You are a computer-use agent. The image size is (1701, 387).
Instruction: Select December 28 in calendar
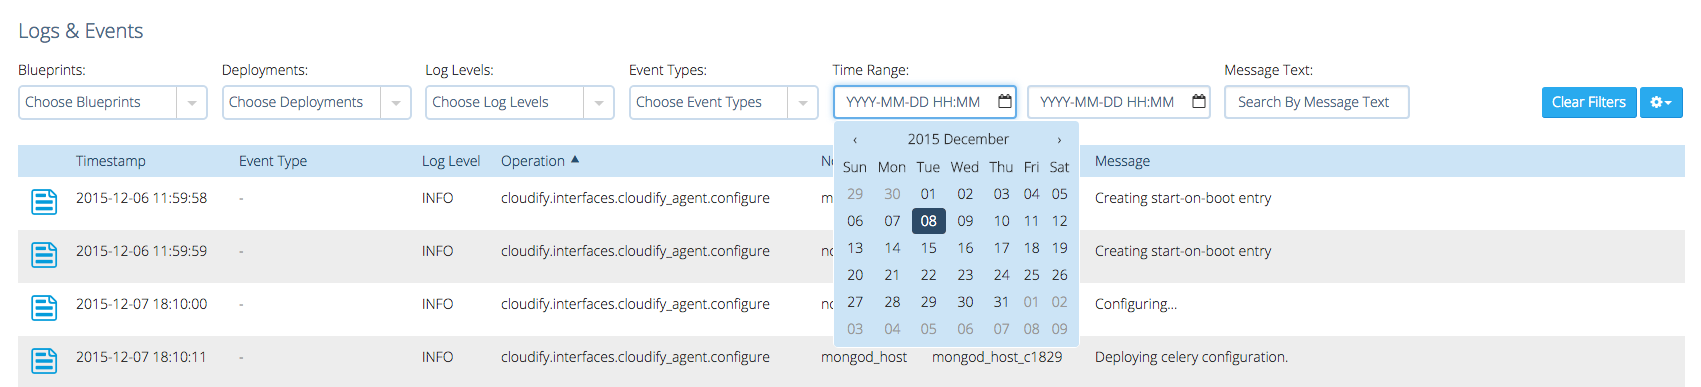pyautogui.click(x=892, y=302)
